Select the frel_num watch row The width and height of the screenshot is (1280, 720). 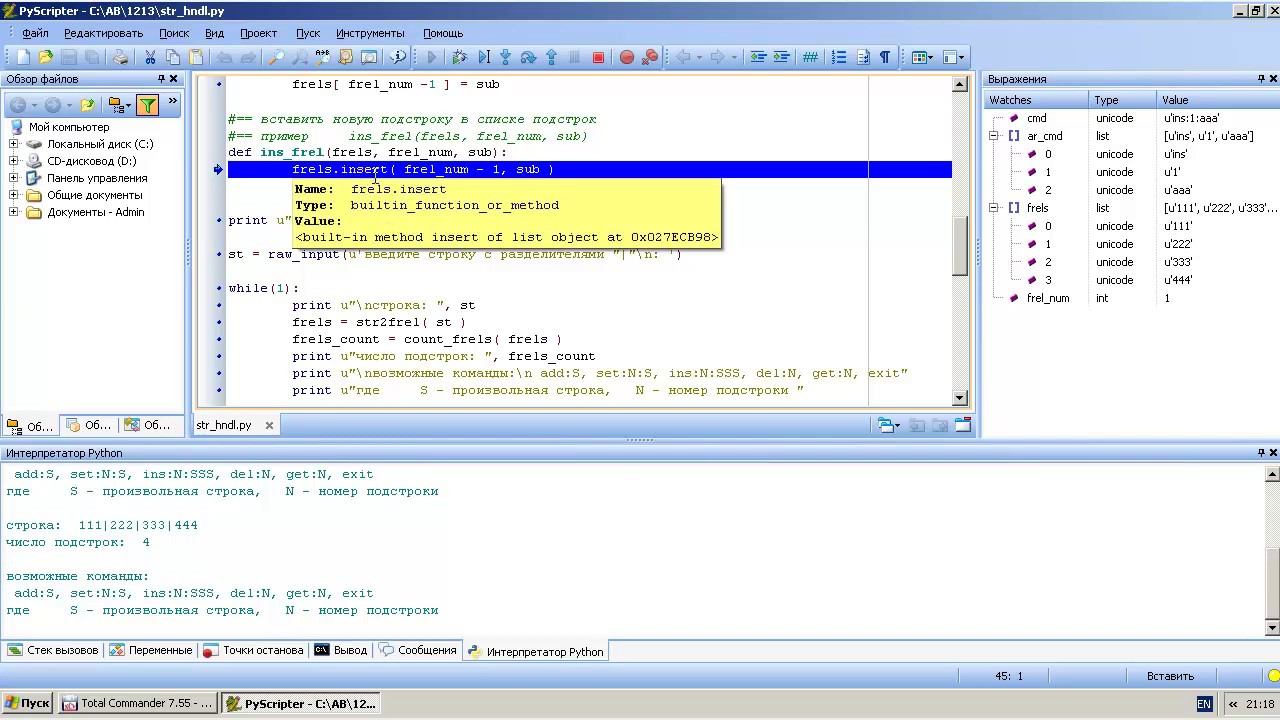pyautogui.click(x=1130, y=298)
